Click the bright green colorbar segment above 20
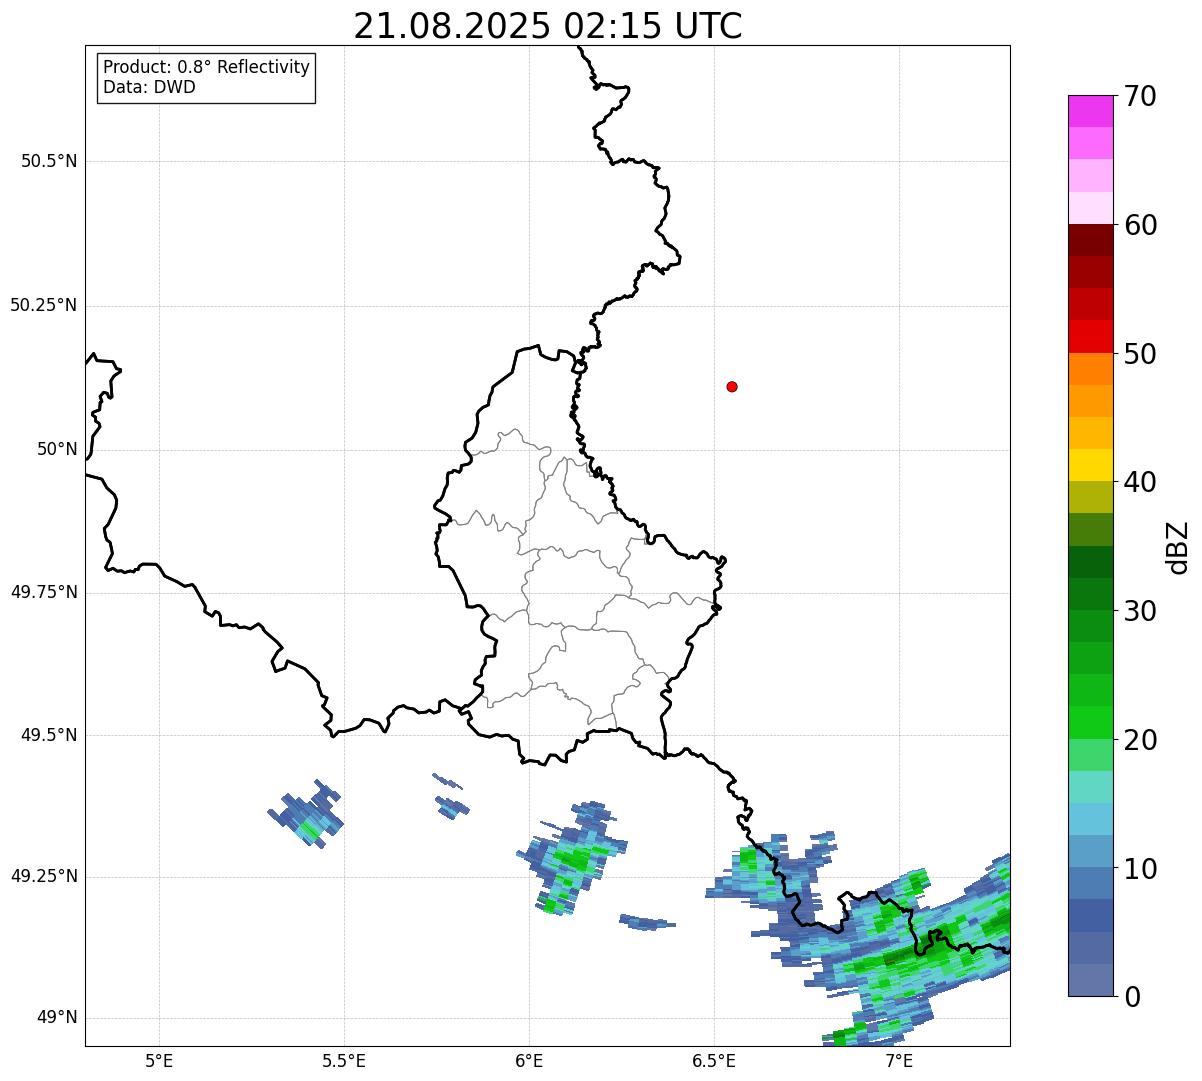The height and width of the screenshot is (1081, 1202). (1090, 722)
